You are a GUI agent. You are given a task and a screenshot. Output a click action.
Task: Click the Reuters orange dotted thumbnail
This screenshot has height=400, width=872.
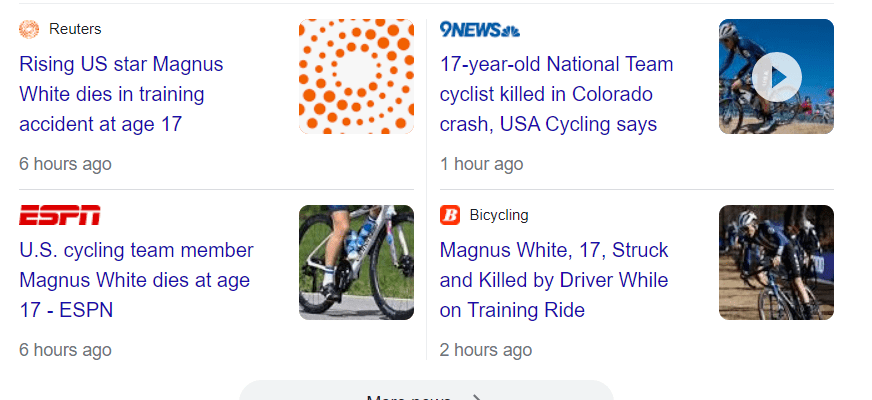356,76
